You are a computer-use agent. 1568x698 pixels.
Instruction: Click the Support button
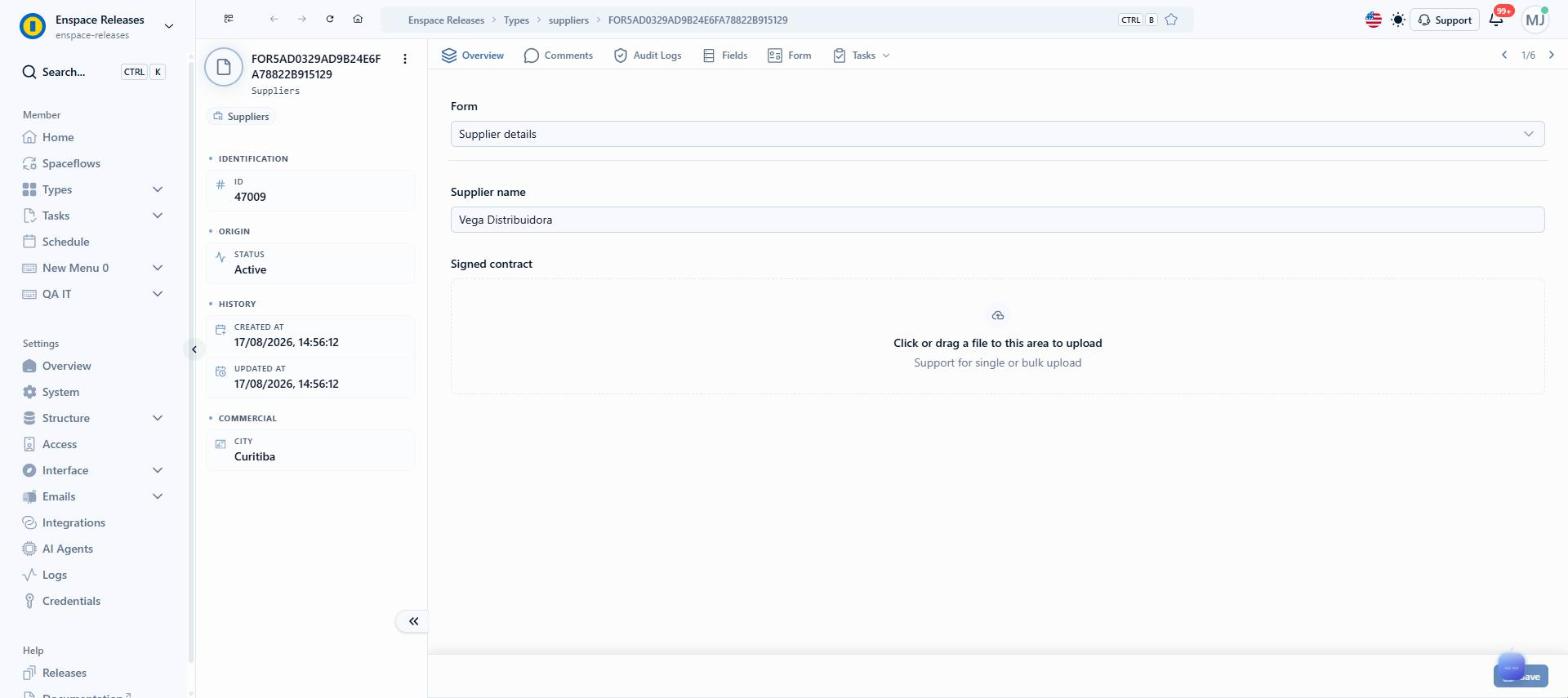pos(1444,20)
